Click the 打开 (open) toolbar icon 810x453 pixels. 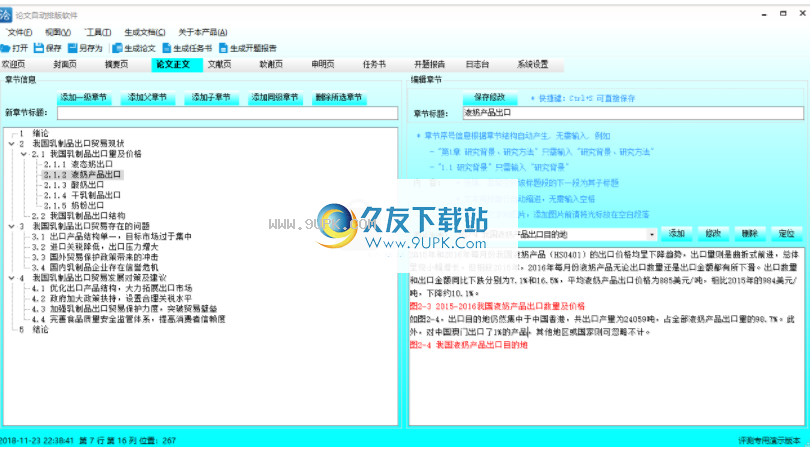[6, 48]
